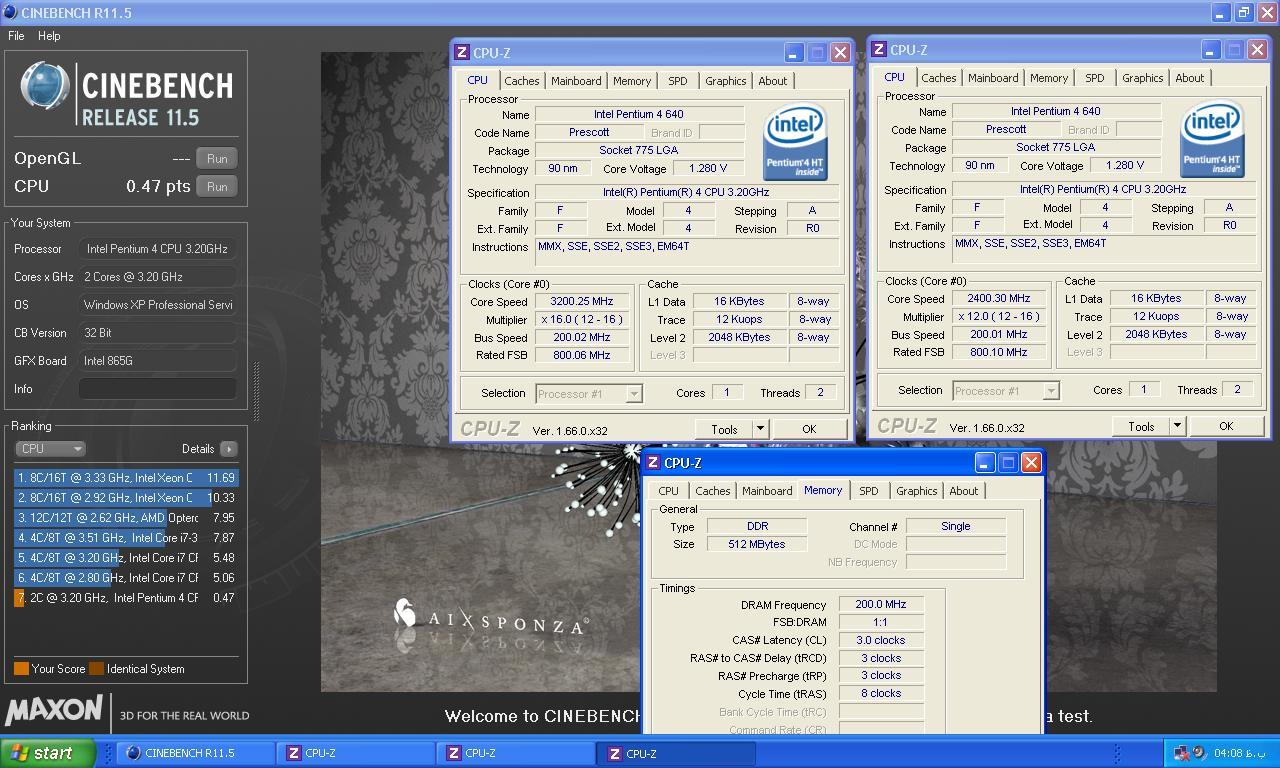The width and height of the screenshot is (1280, 768).
Task: Click the orange Your Score legend square
Action: pos(21,669)
